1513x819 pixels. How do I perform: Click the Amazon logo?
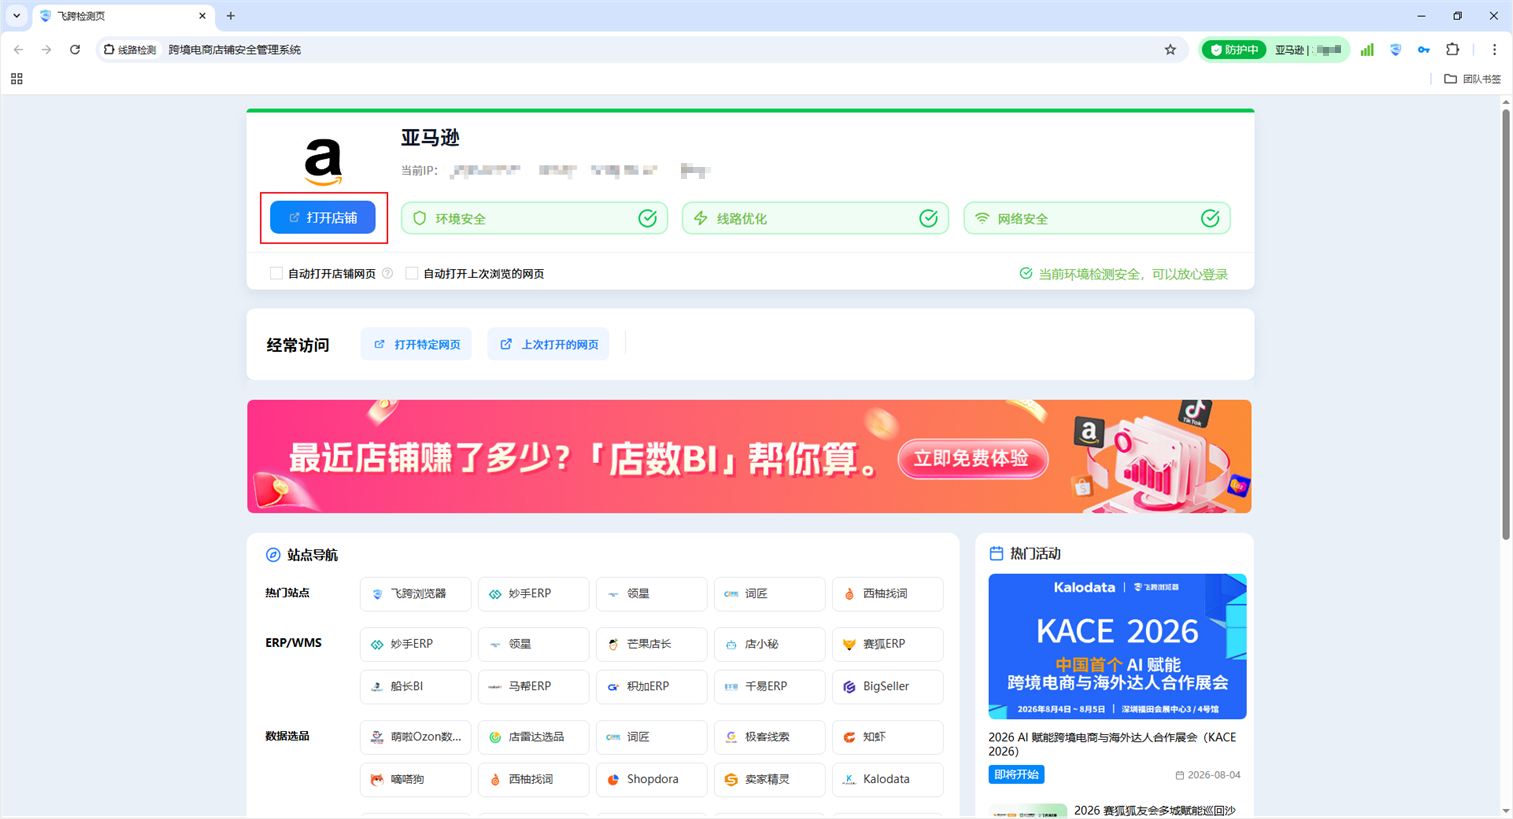click(x=323, y=160)
